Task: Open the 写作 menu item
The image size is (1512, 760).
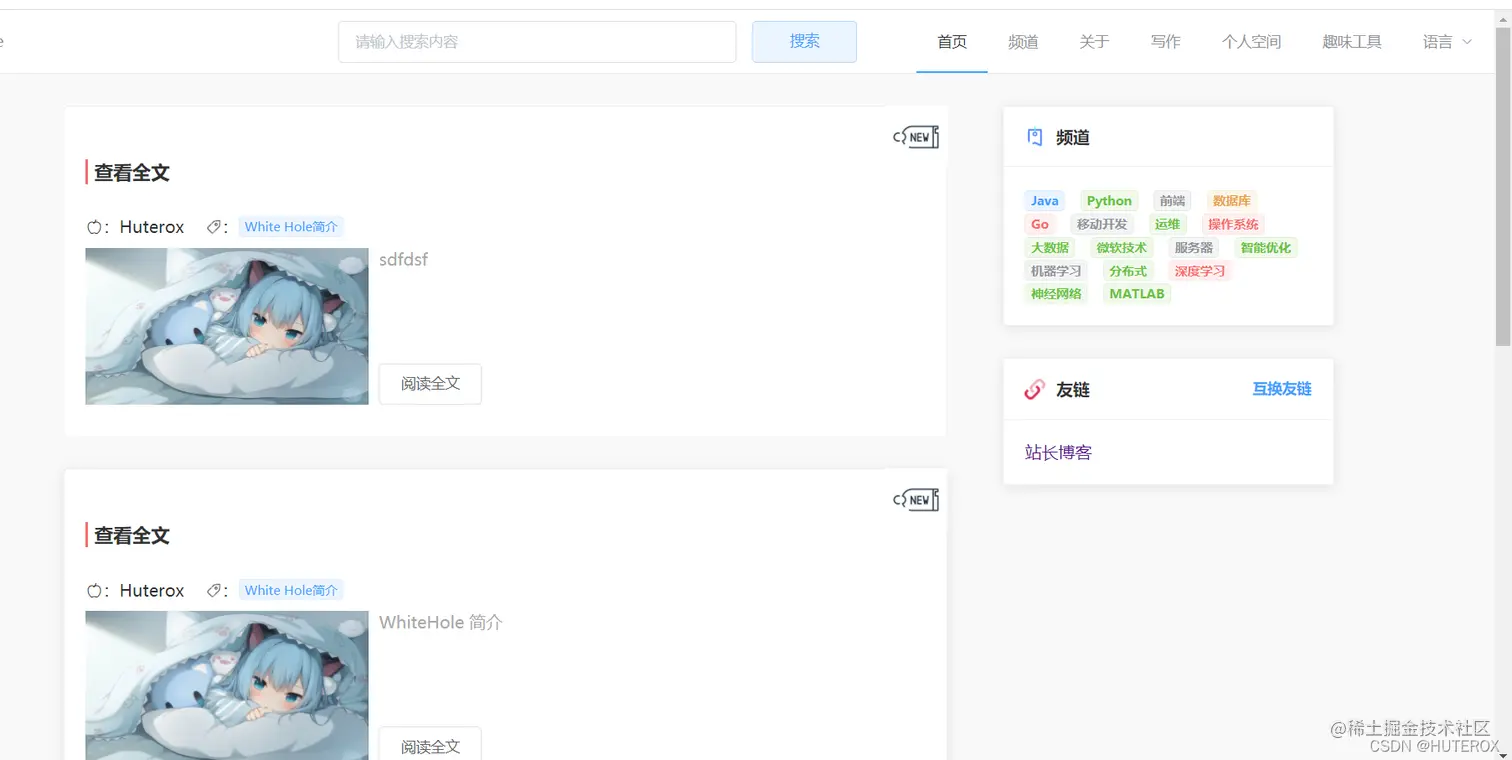Action: (x=1165, y=42)
